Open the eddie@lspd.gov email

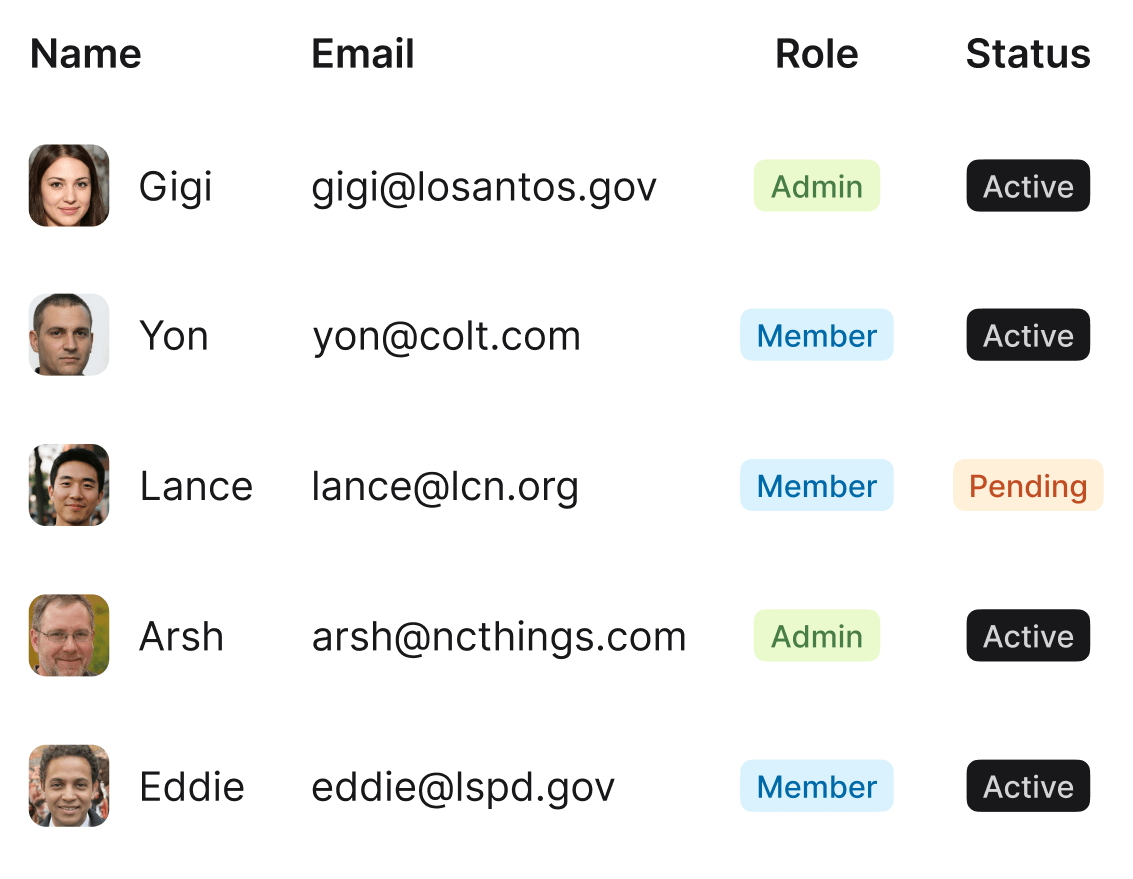click(463, 787)
